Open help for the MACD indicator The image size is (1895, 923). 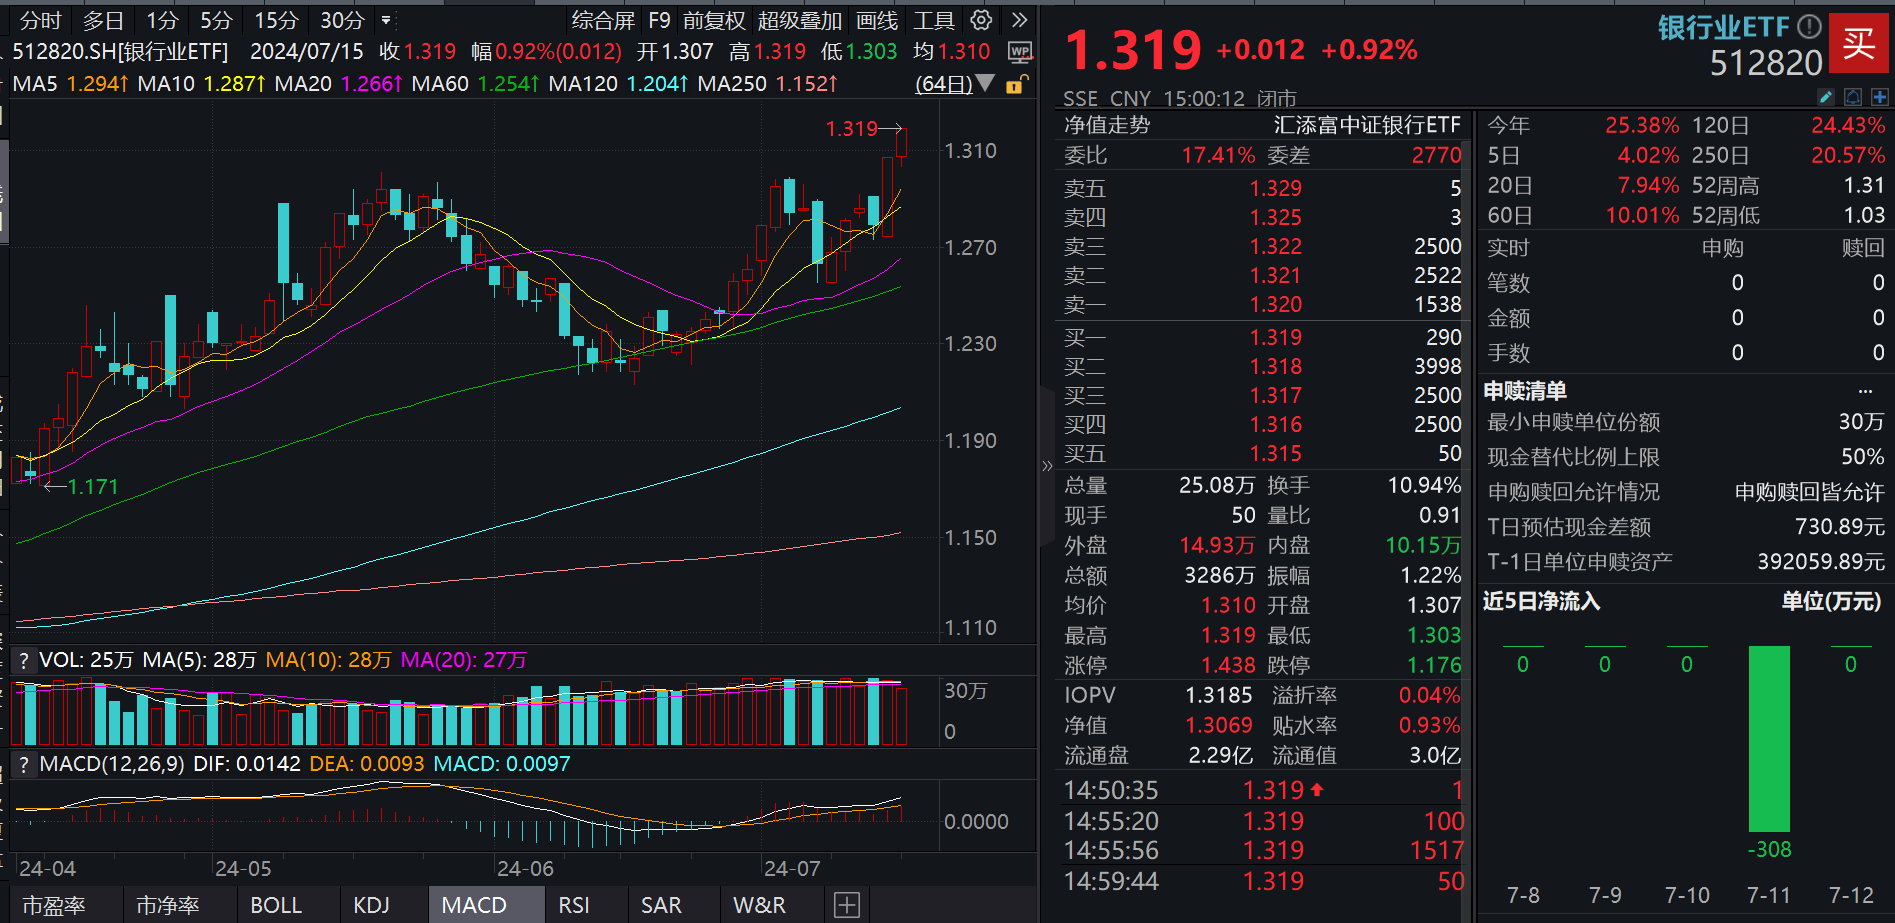(24, 765)
